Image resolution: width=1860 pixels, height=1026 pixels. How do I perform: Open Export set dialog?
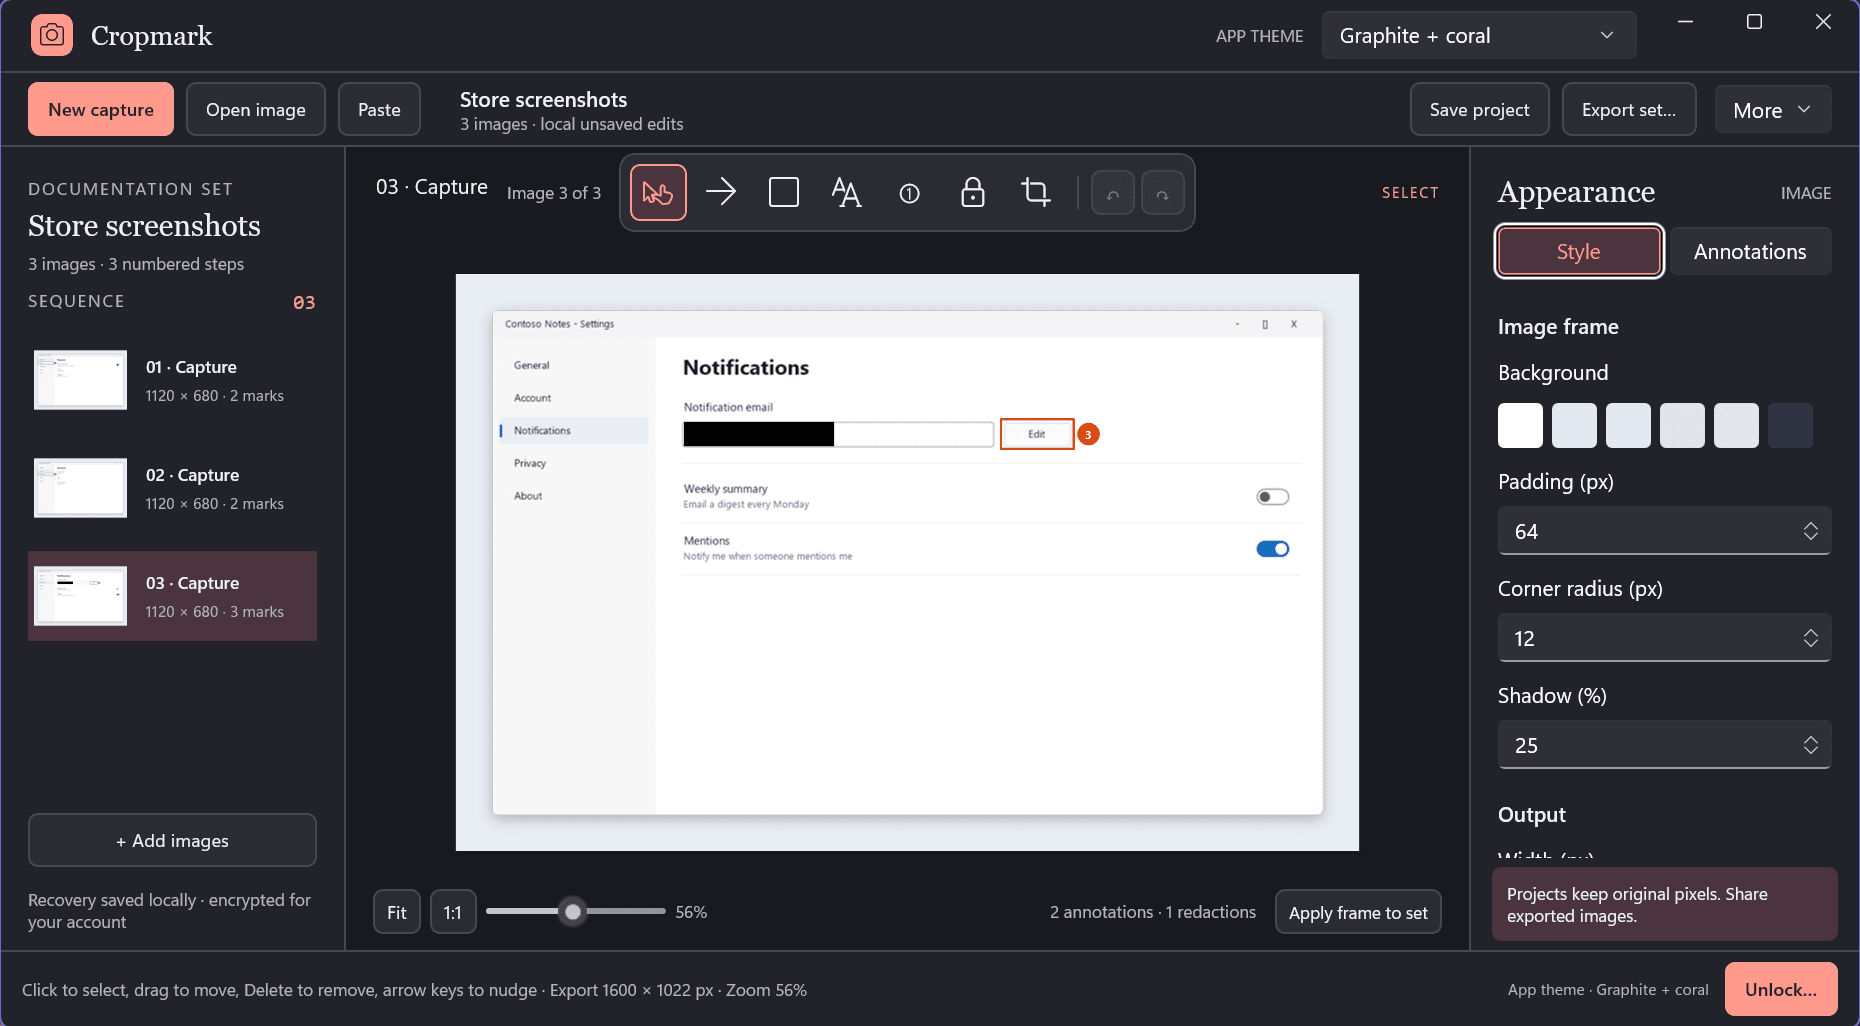click(x=1629, y=110)
